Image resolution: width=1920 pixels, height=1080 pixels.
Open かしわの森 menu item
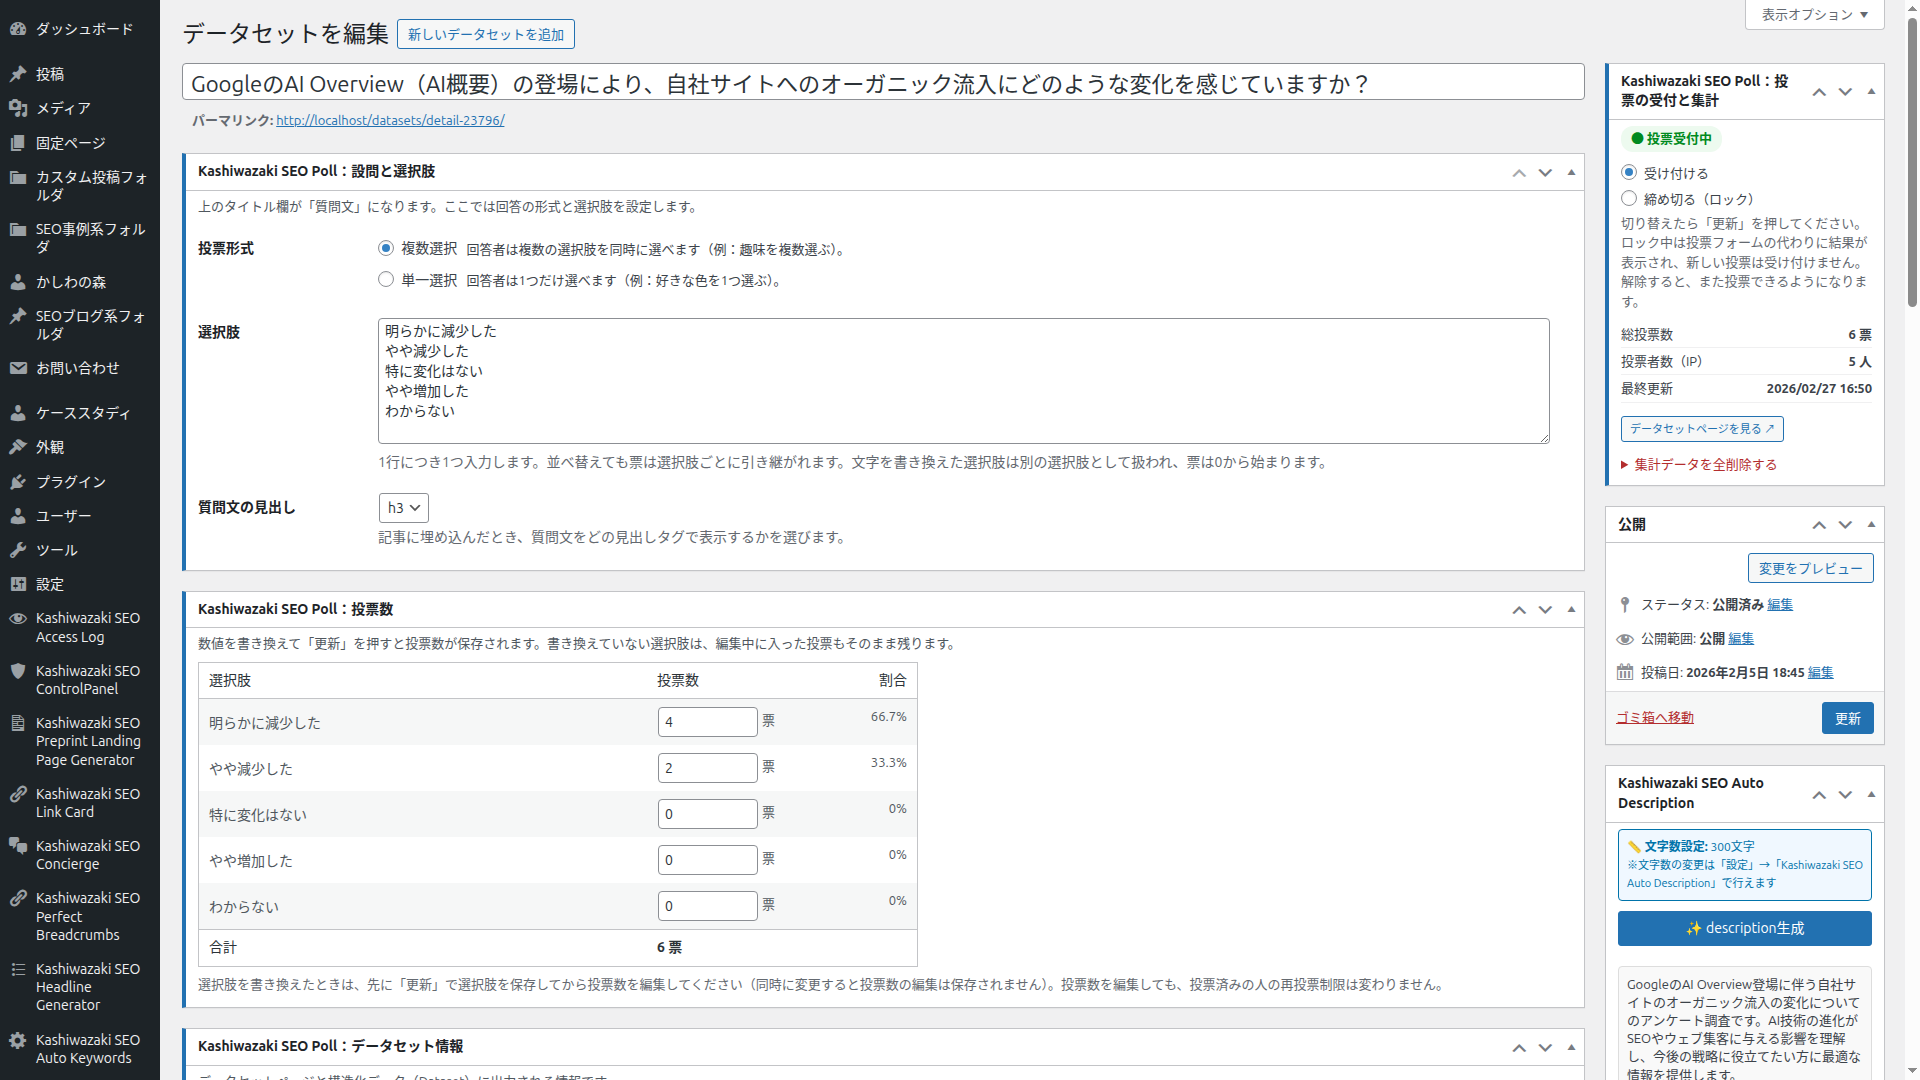(x=80, y=282)
